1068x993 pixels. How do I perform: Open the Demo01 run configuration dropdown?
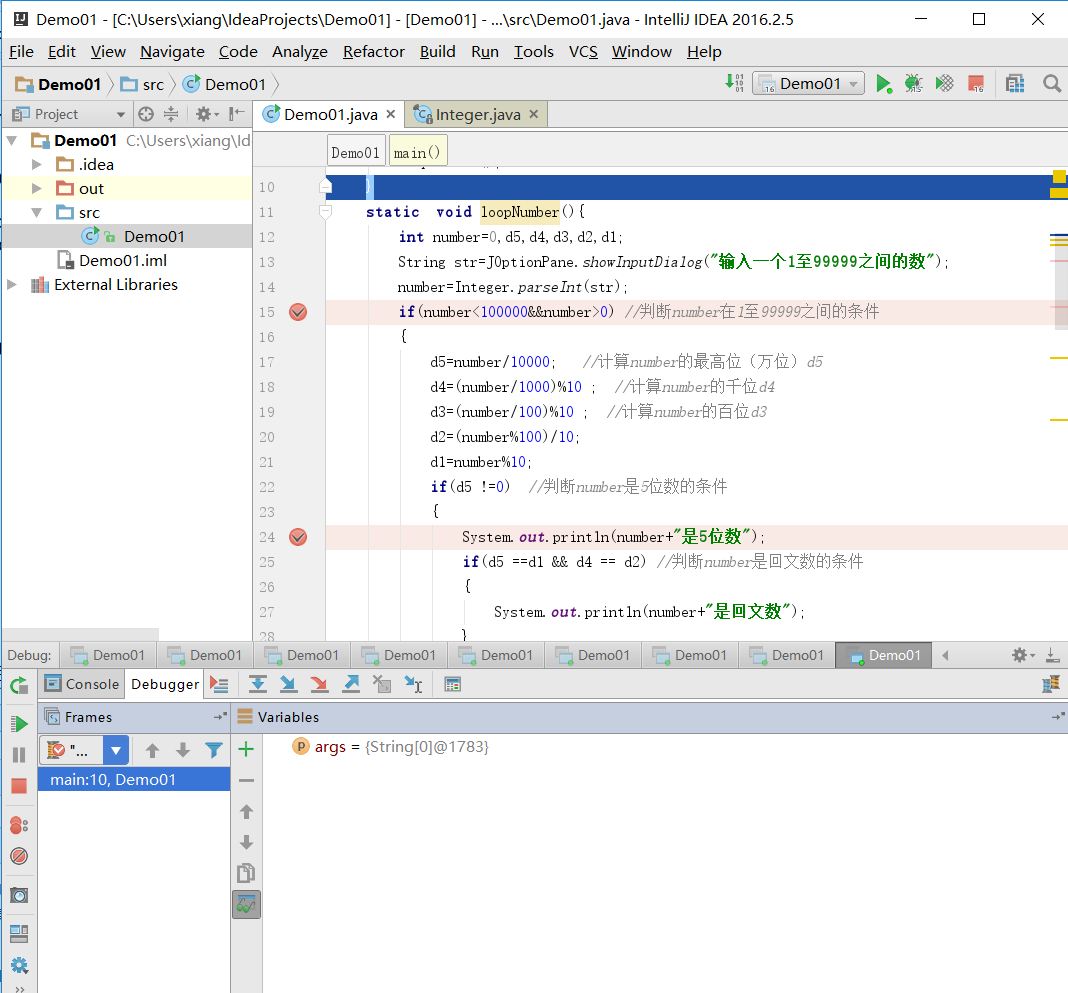808,84
